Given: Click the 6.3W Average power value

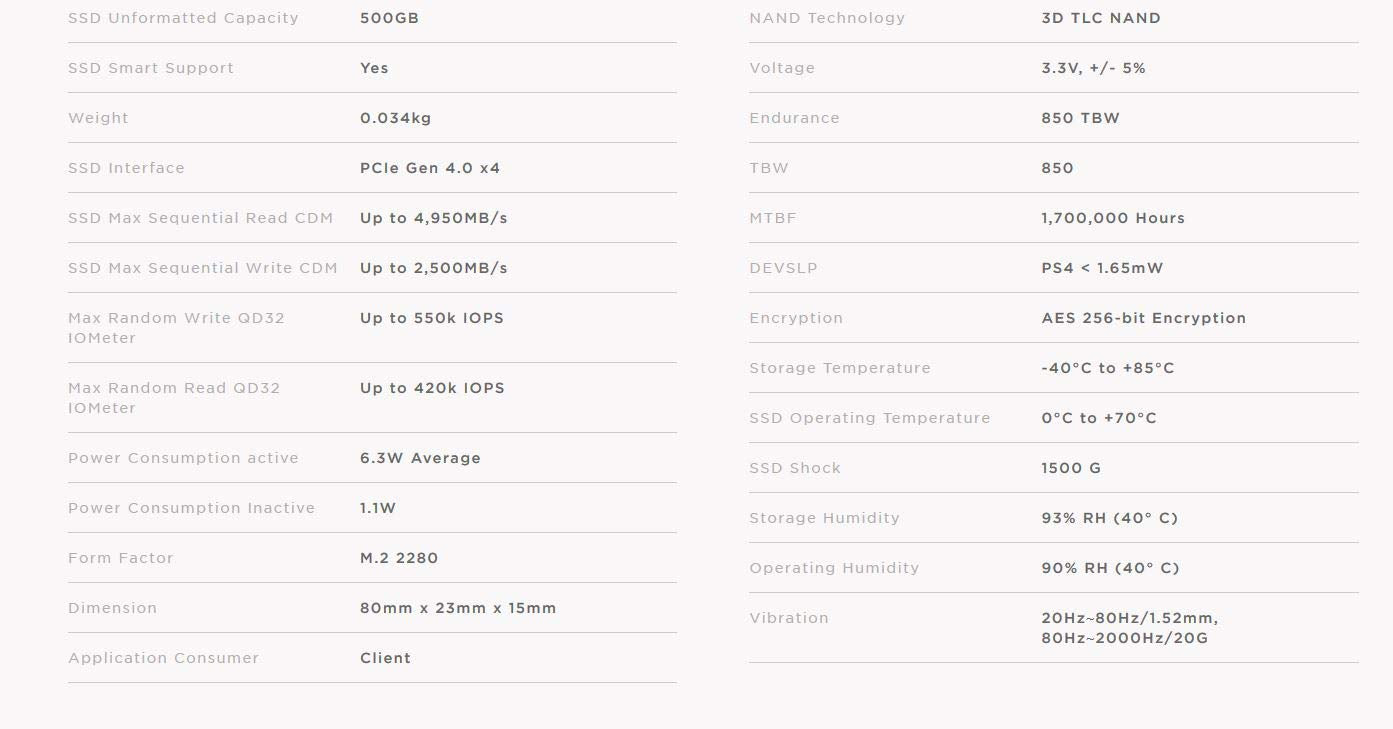Looking at the screenshot, I should point(420,458).
